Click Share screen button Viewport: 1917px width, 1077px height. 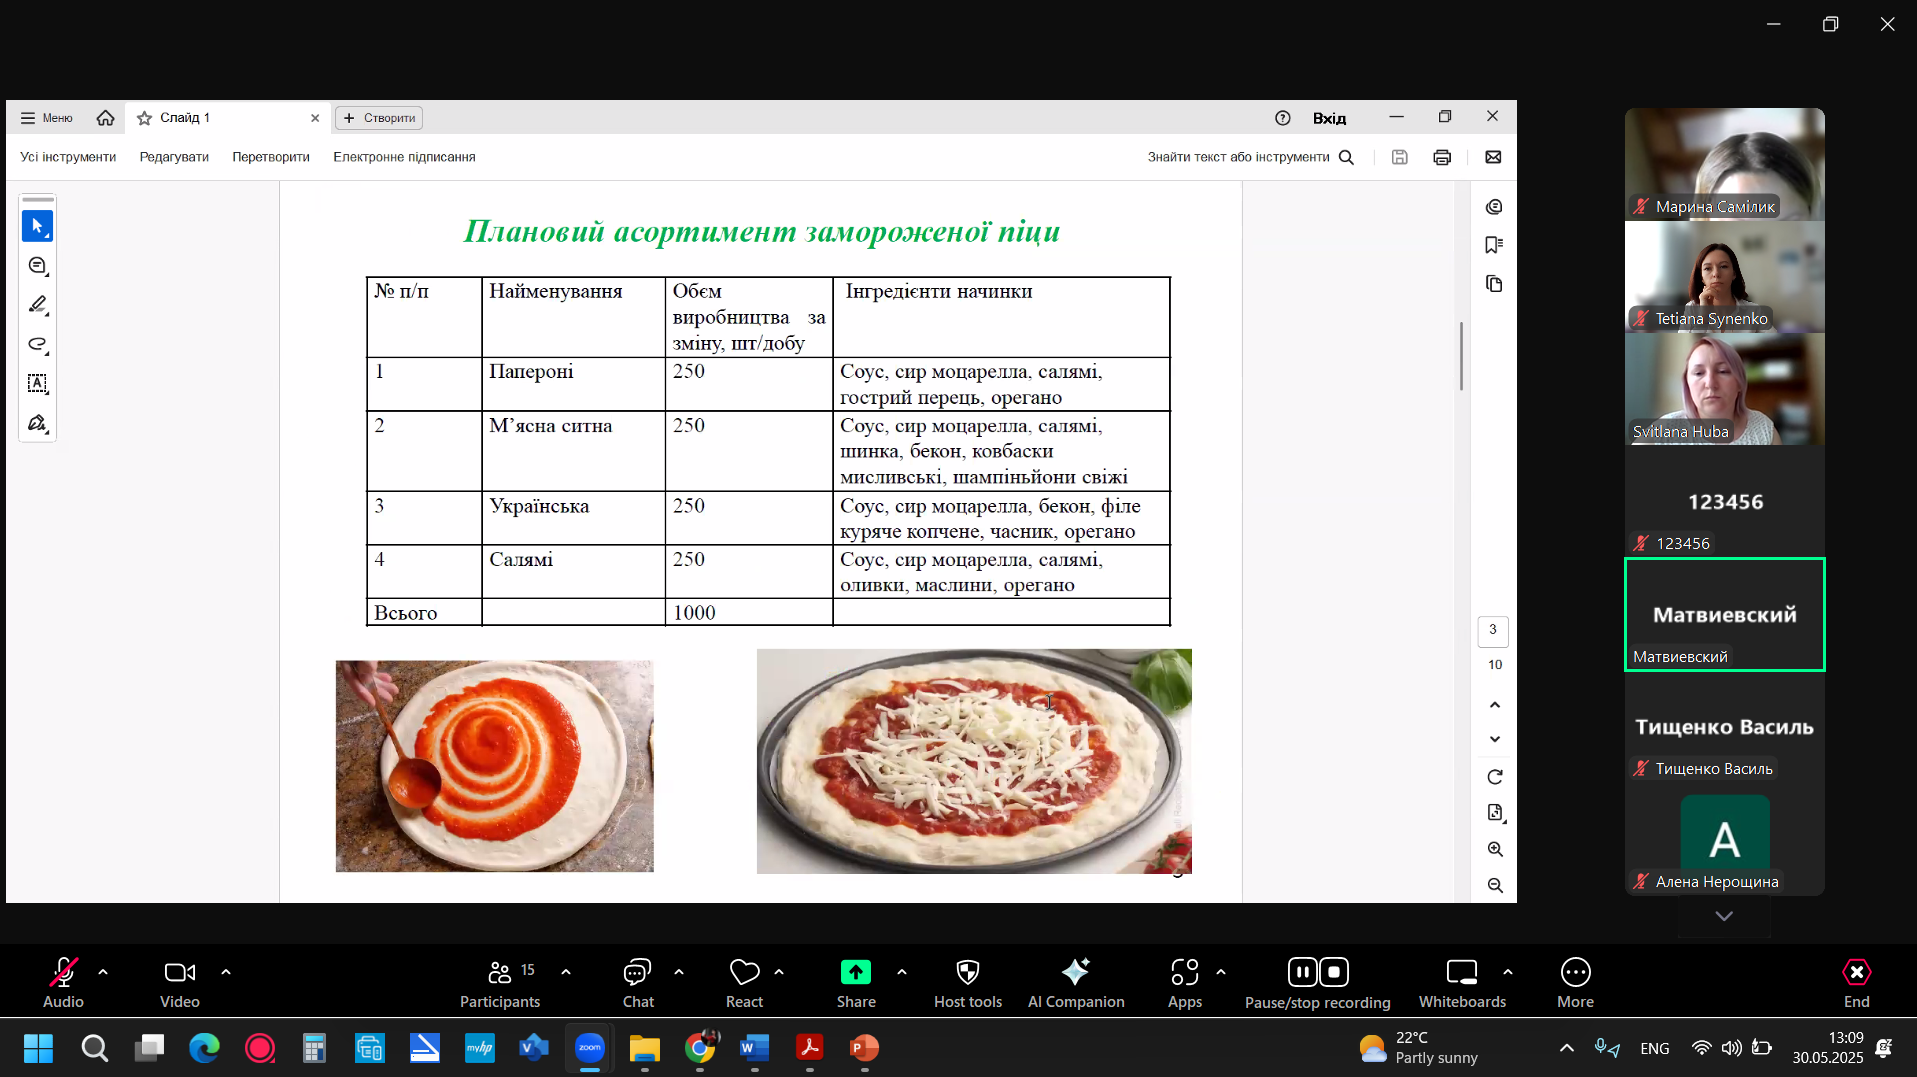856,983
